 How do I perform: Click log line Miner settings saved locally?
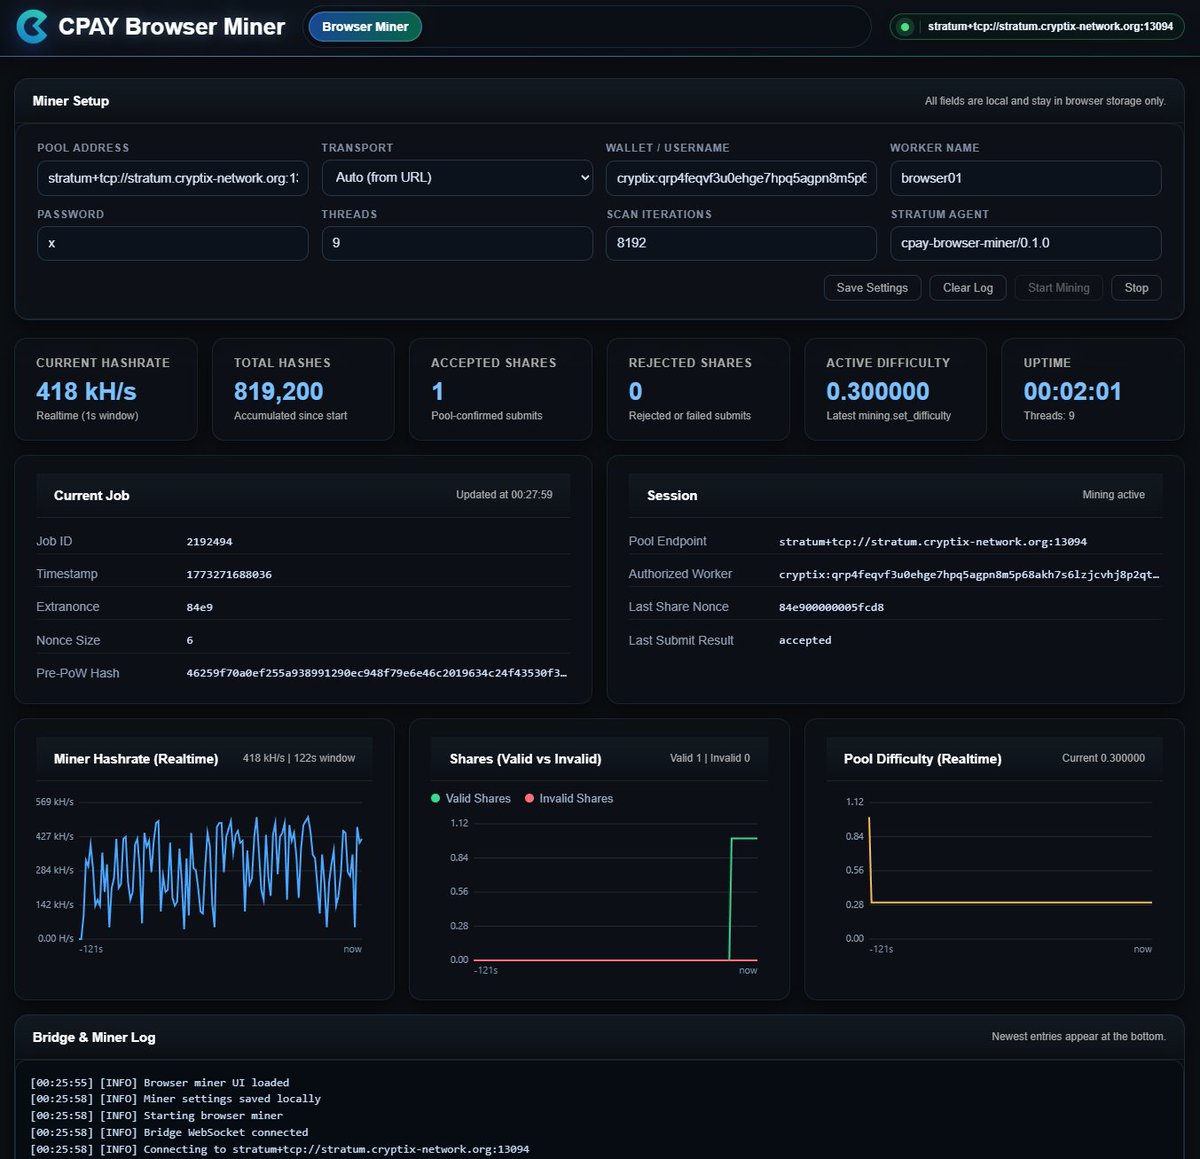point(176,1099)
